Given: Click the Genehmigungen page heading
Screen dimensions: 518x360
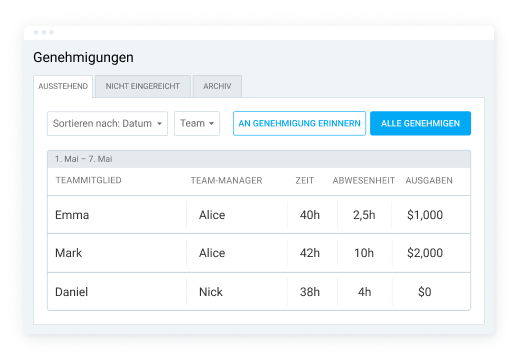Looking at the screenshot, I should (x=83, y=57).
